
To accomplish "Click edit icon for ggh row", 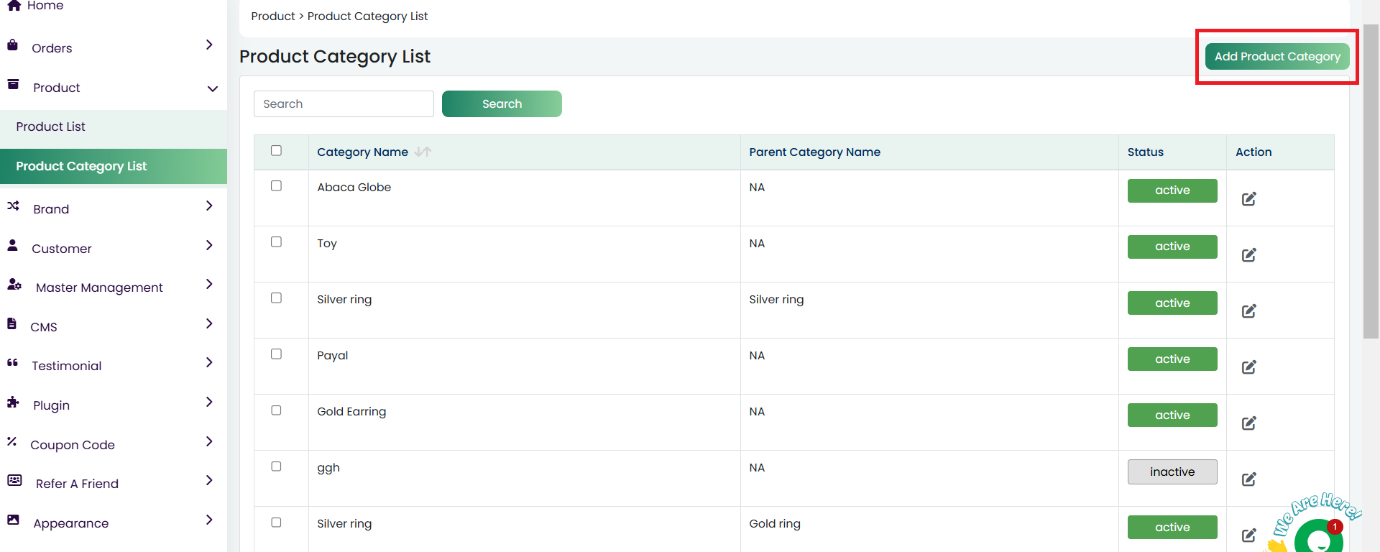I will (x=1248, y=479).
